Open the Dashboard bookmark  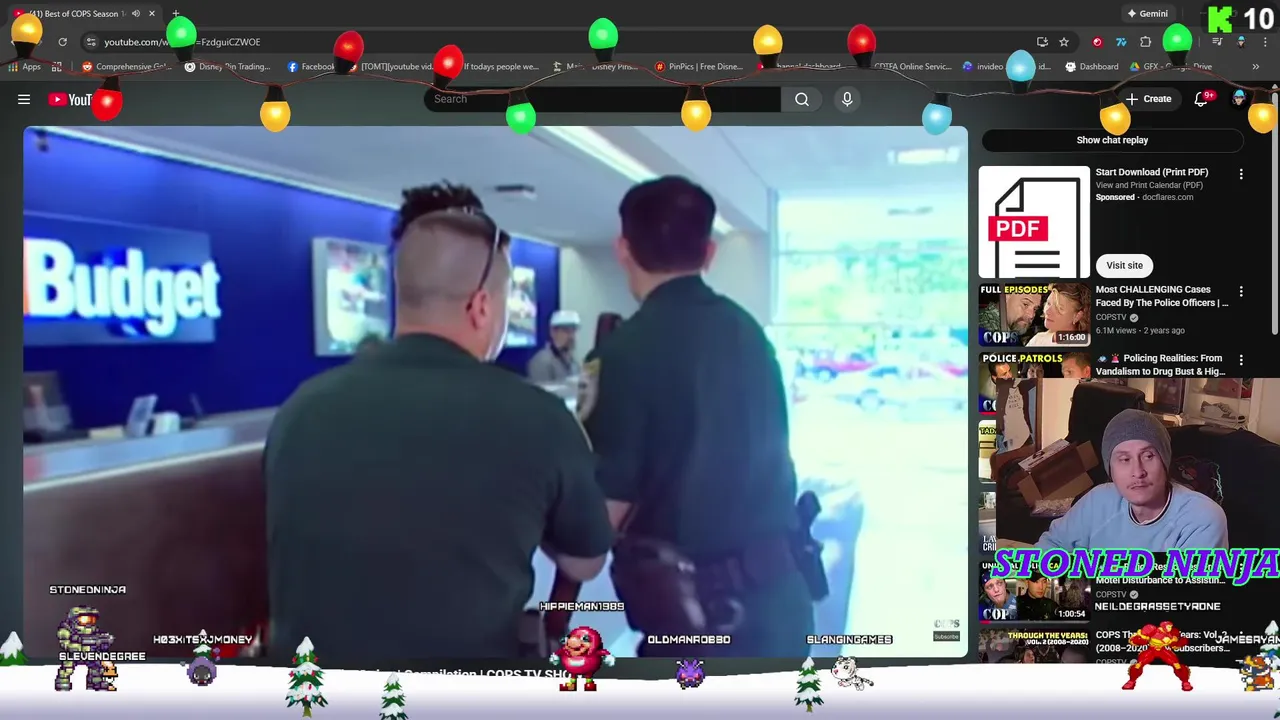[1092, 67]
